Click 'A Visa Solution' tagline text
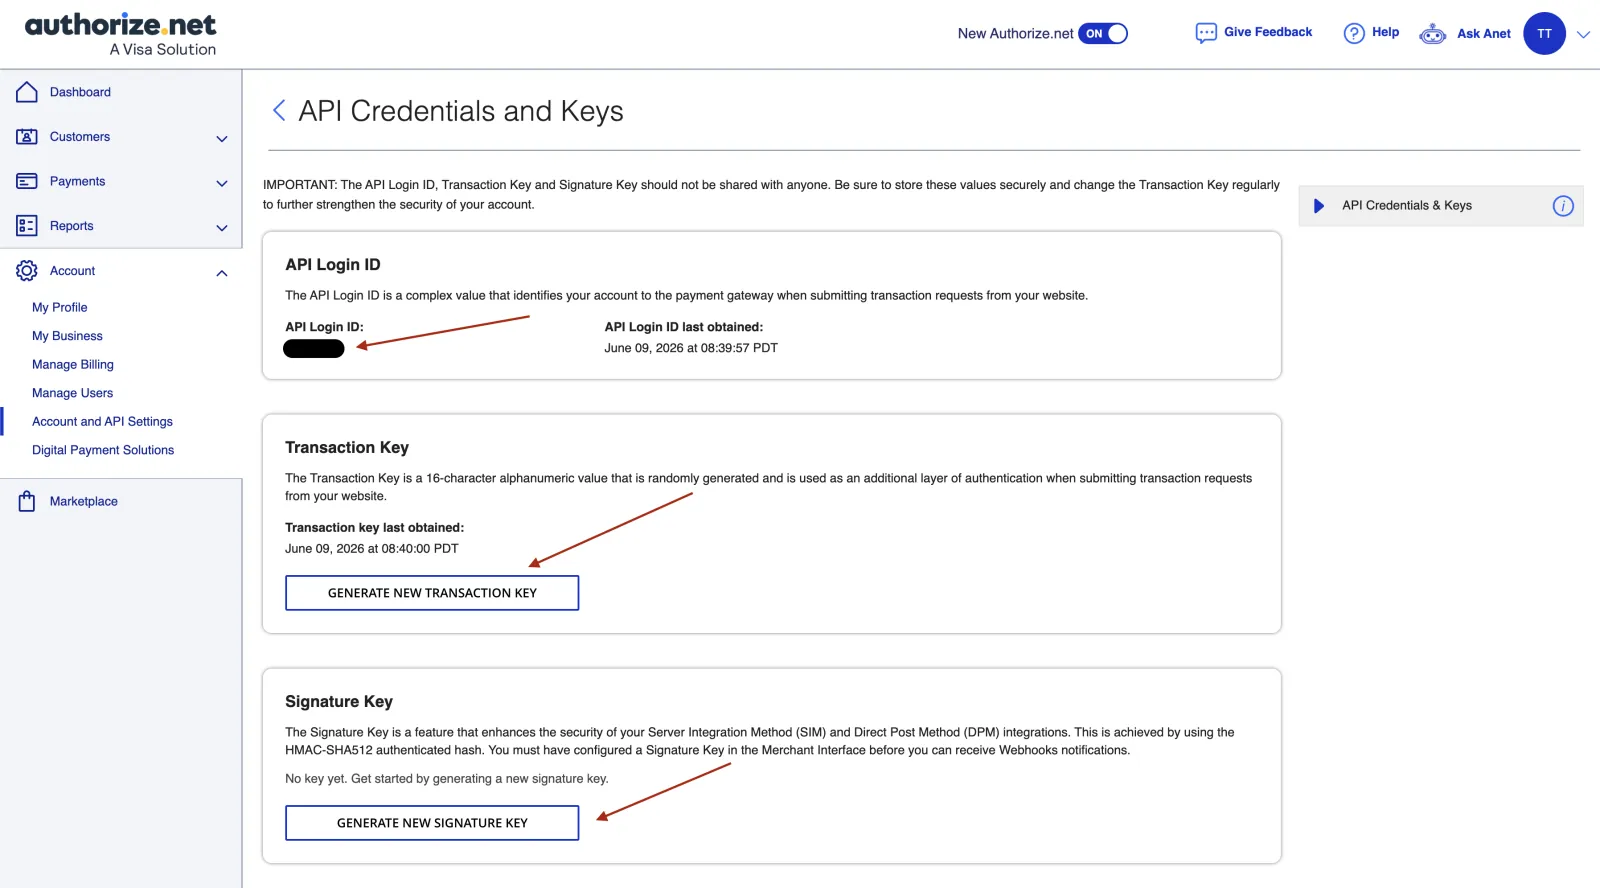 [163, 49]
